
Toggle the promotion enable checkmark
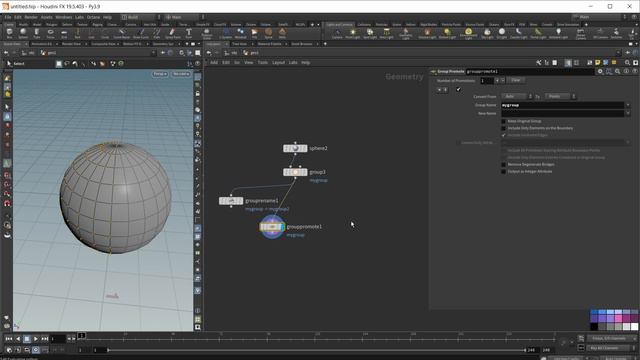pyautogui.click(x=458, y=89)
